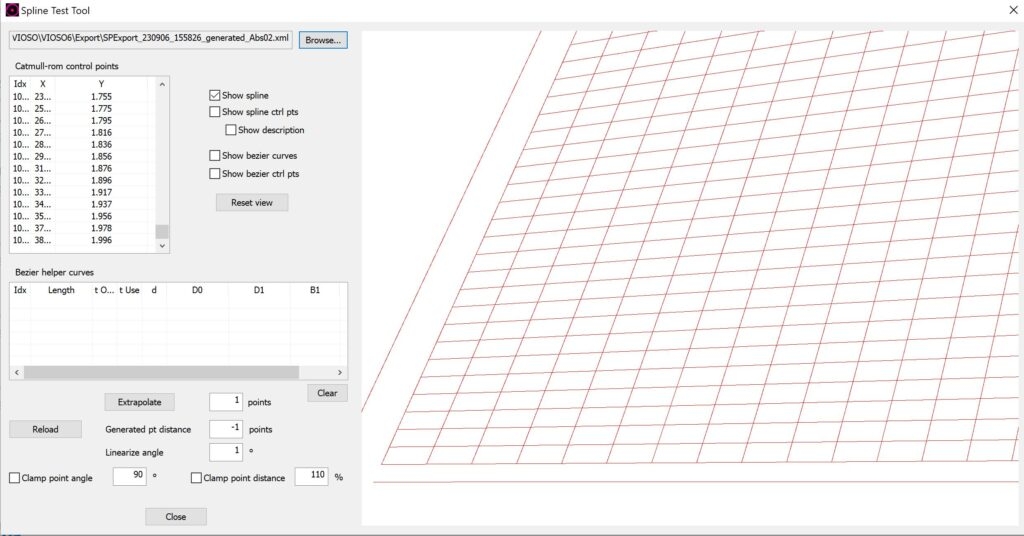
Task: Click the Close button at the bottom
Action: click(176, 517)
